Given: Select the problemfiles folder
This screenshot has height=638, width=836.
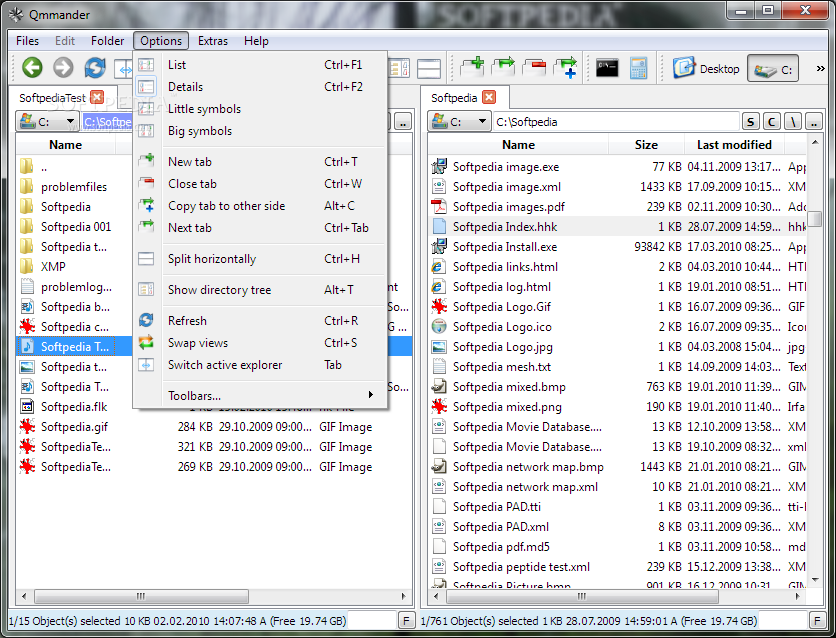Looking at the screenshot, I should pos(74,187).
